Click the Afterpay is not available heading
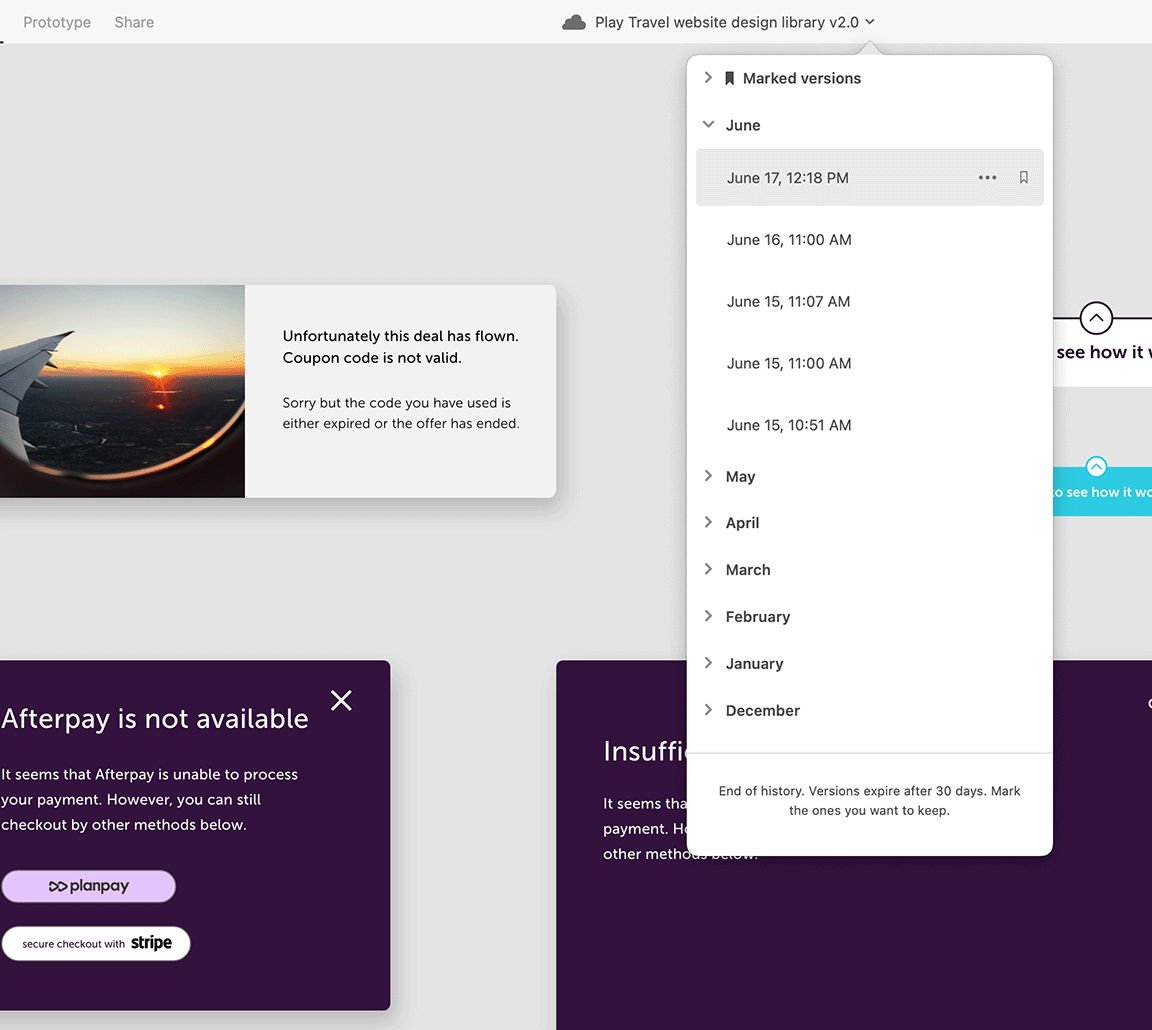 click(155, 719)
